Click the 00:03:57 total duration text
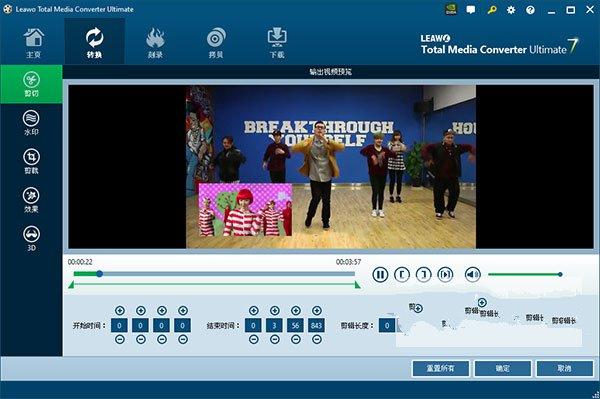The image size is (600, 399). coord(348,262)
